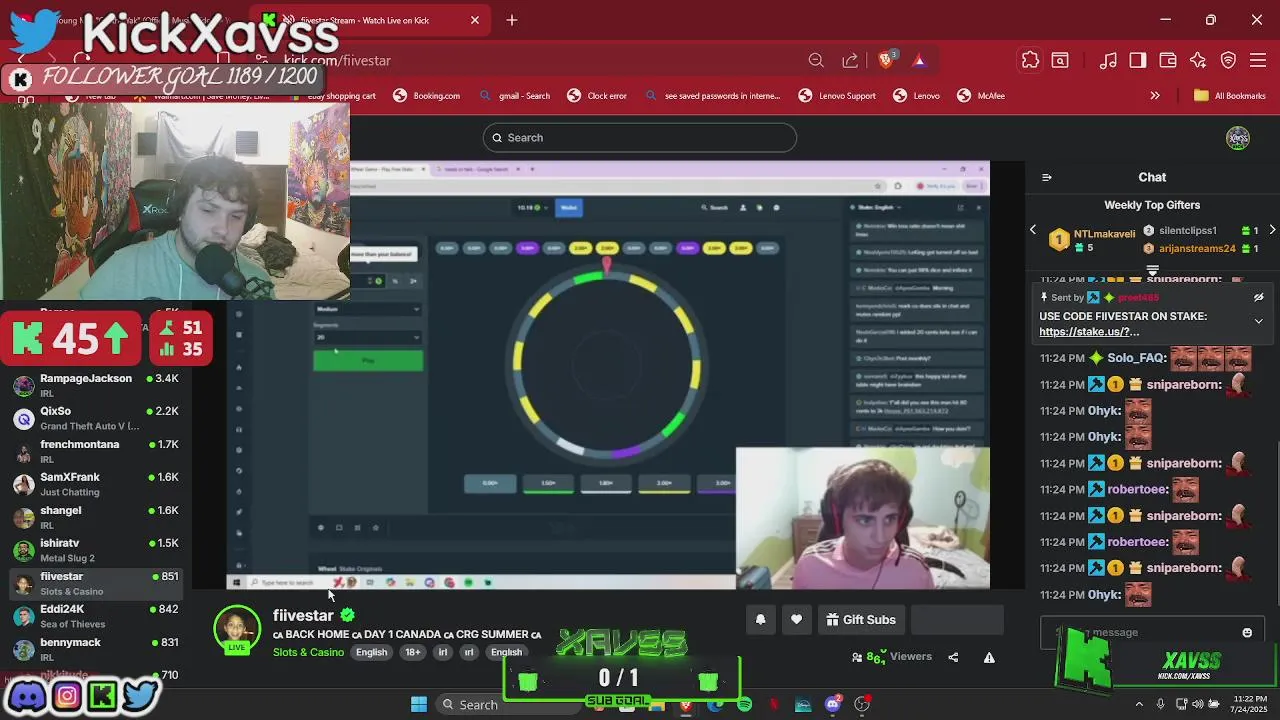The height and width of the screenshot is (720, 1280).
Task: Open Brave Shields lion icon
Action: [x=886, y=60]
